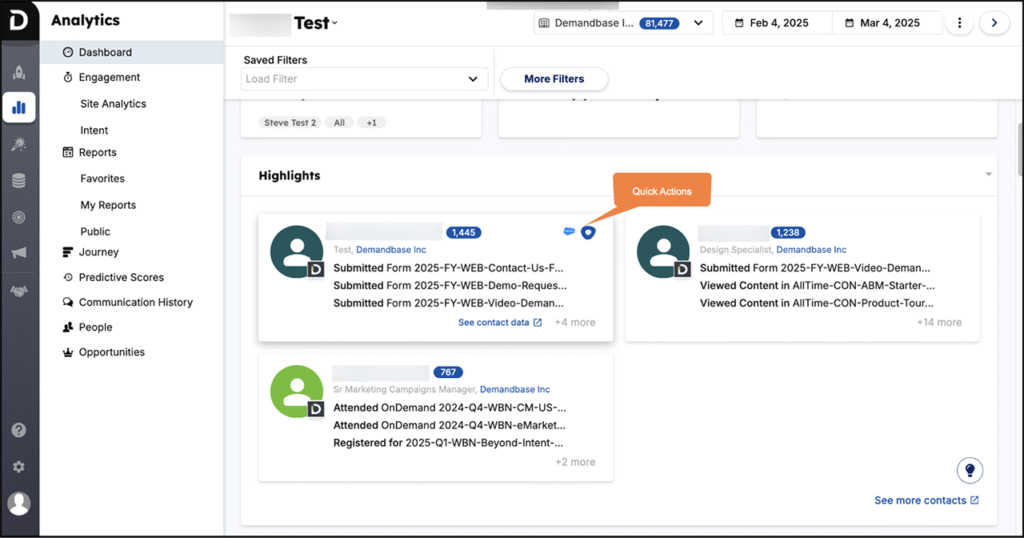
Task: Open the database stack icon in rail
Action: tap(19, 181)
